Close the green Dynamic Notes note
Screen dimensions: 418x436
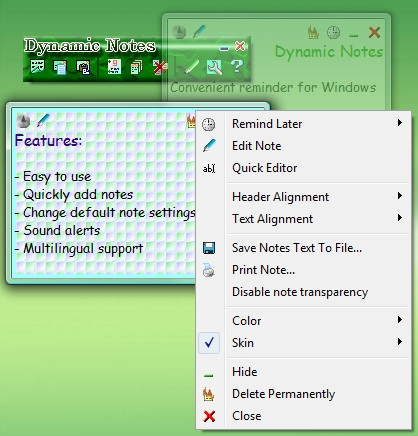tap(374, 32)
